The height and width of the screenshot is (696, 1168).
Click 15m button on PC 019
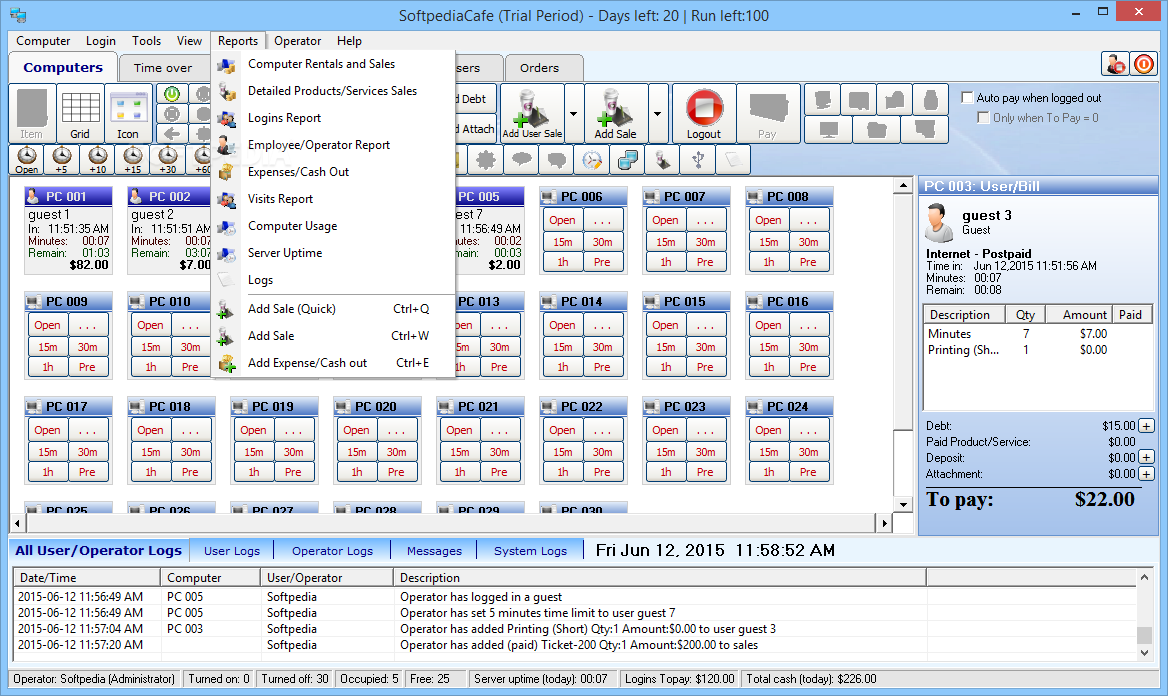point(254,452)
